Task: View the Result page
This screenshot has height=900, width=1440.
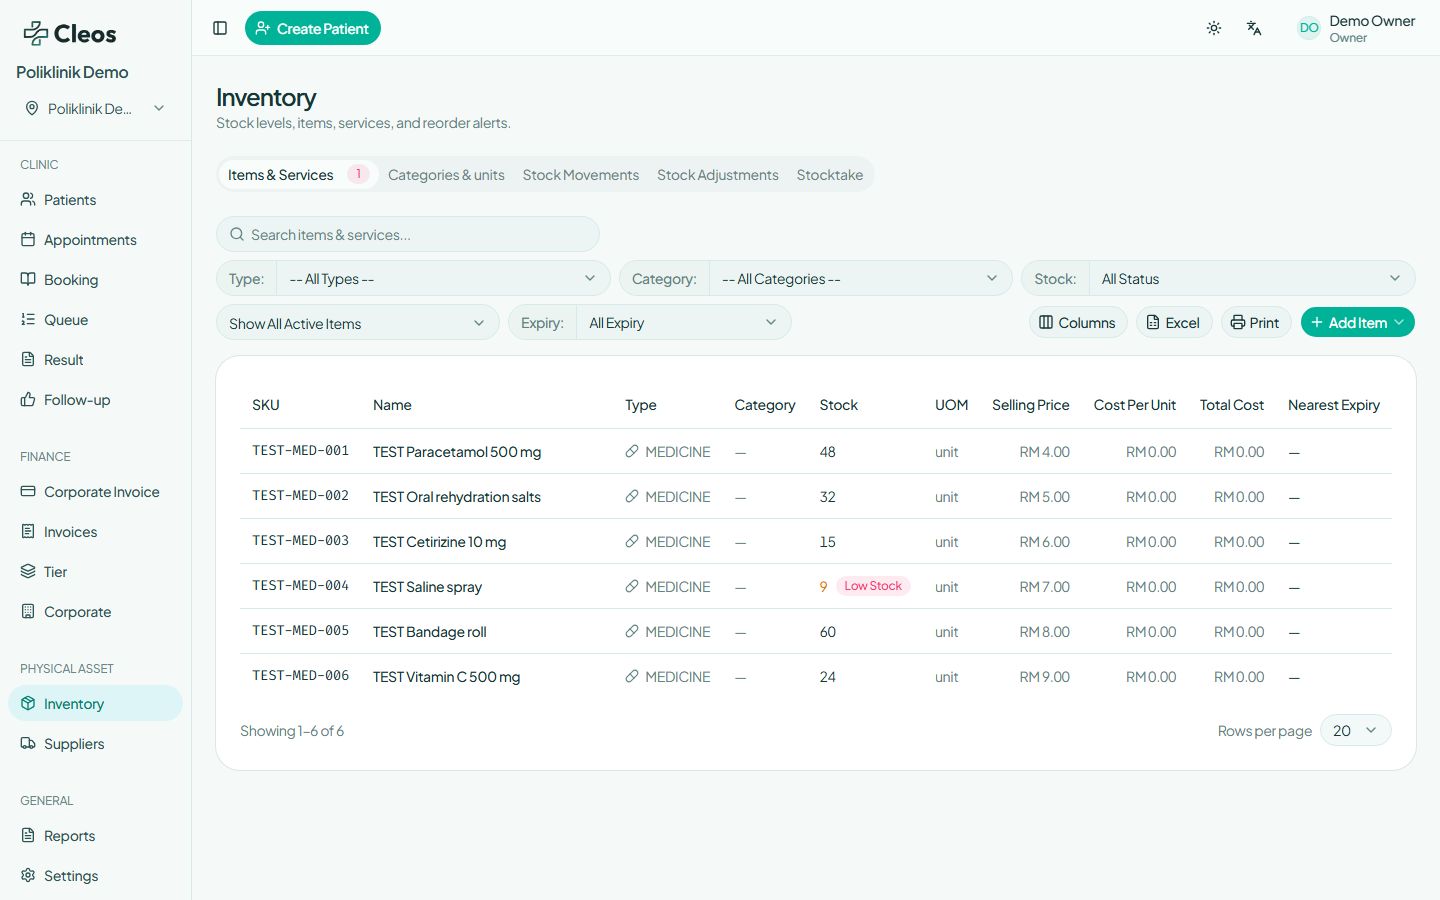Action: [95, 360]
